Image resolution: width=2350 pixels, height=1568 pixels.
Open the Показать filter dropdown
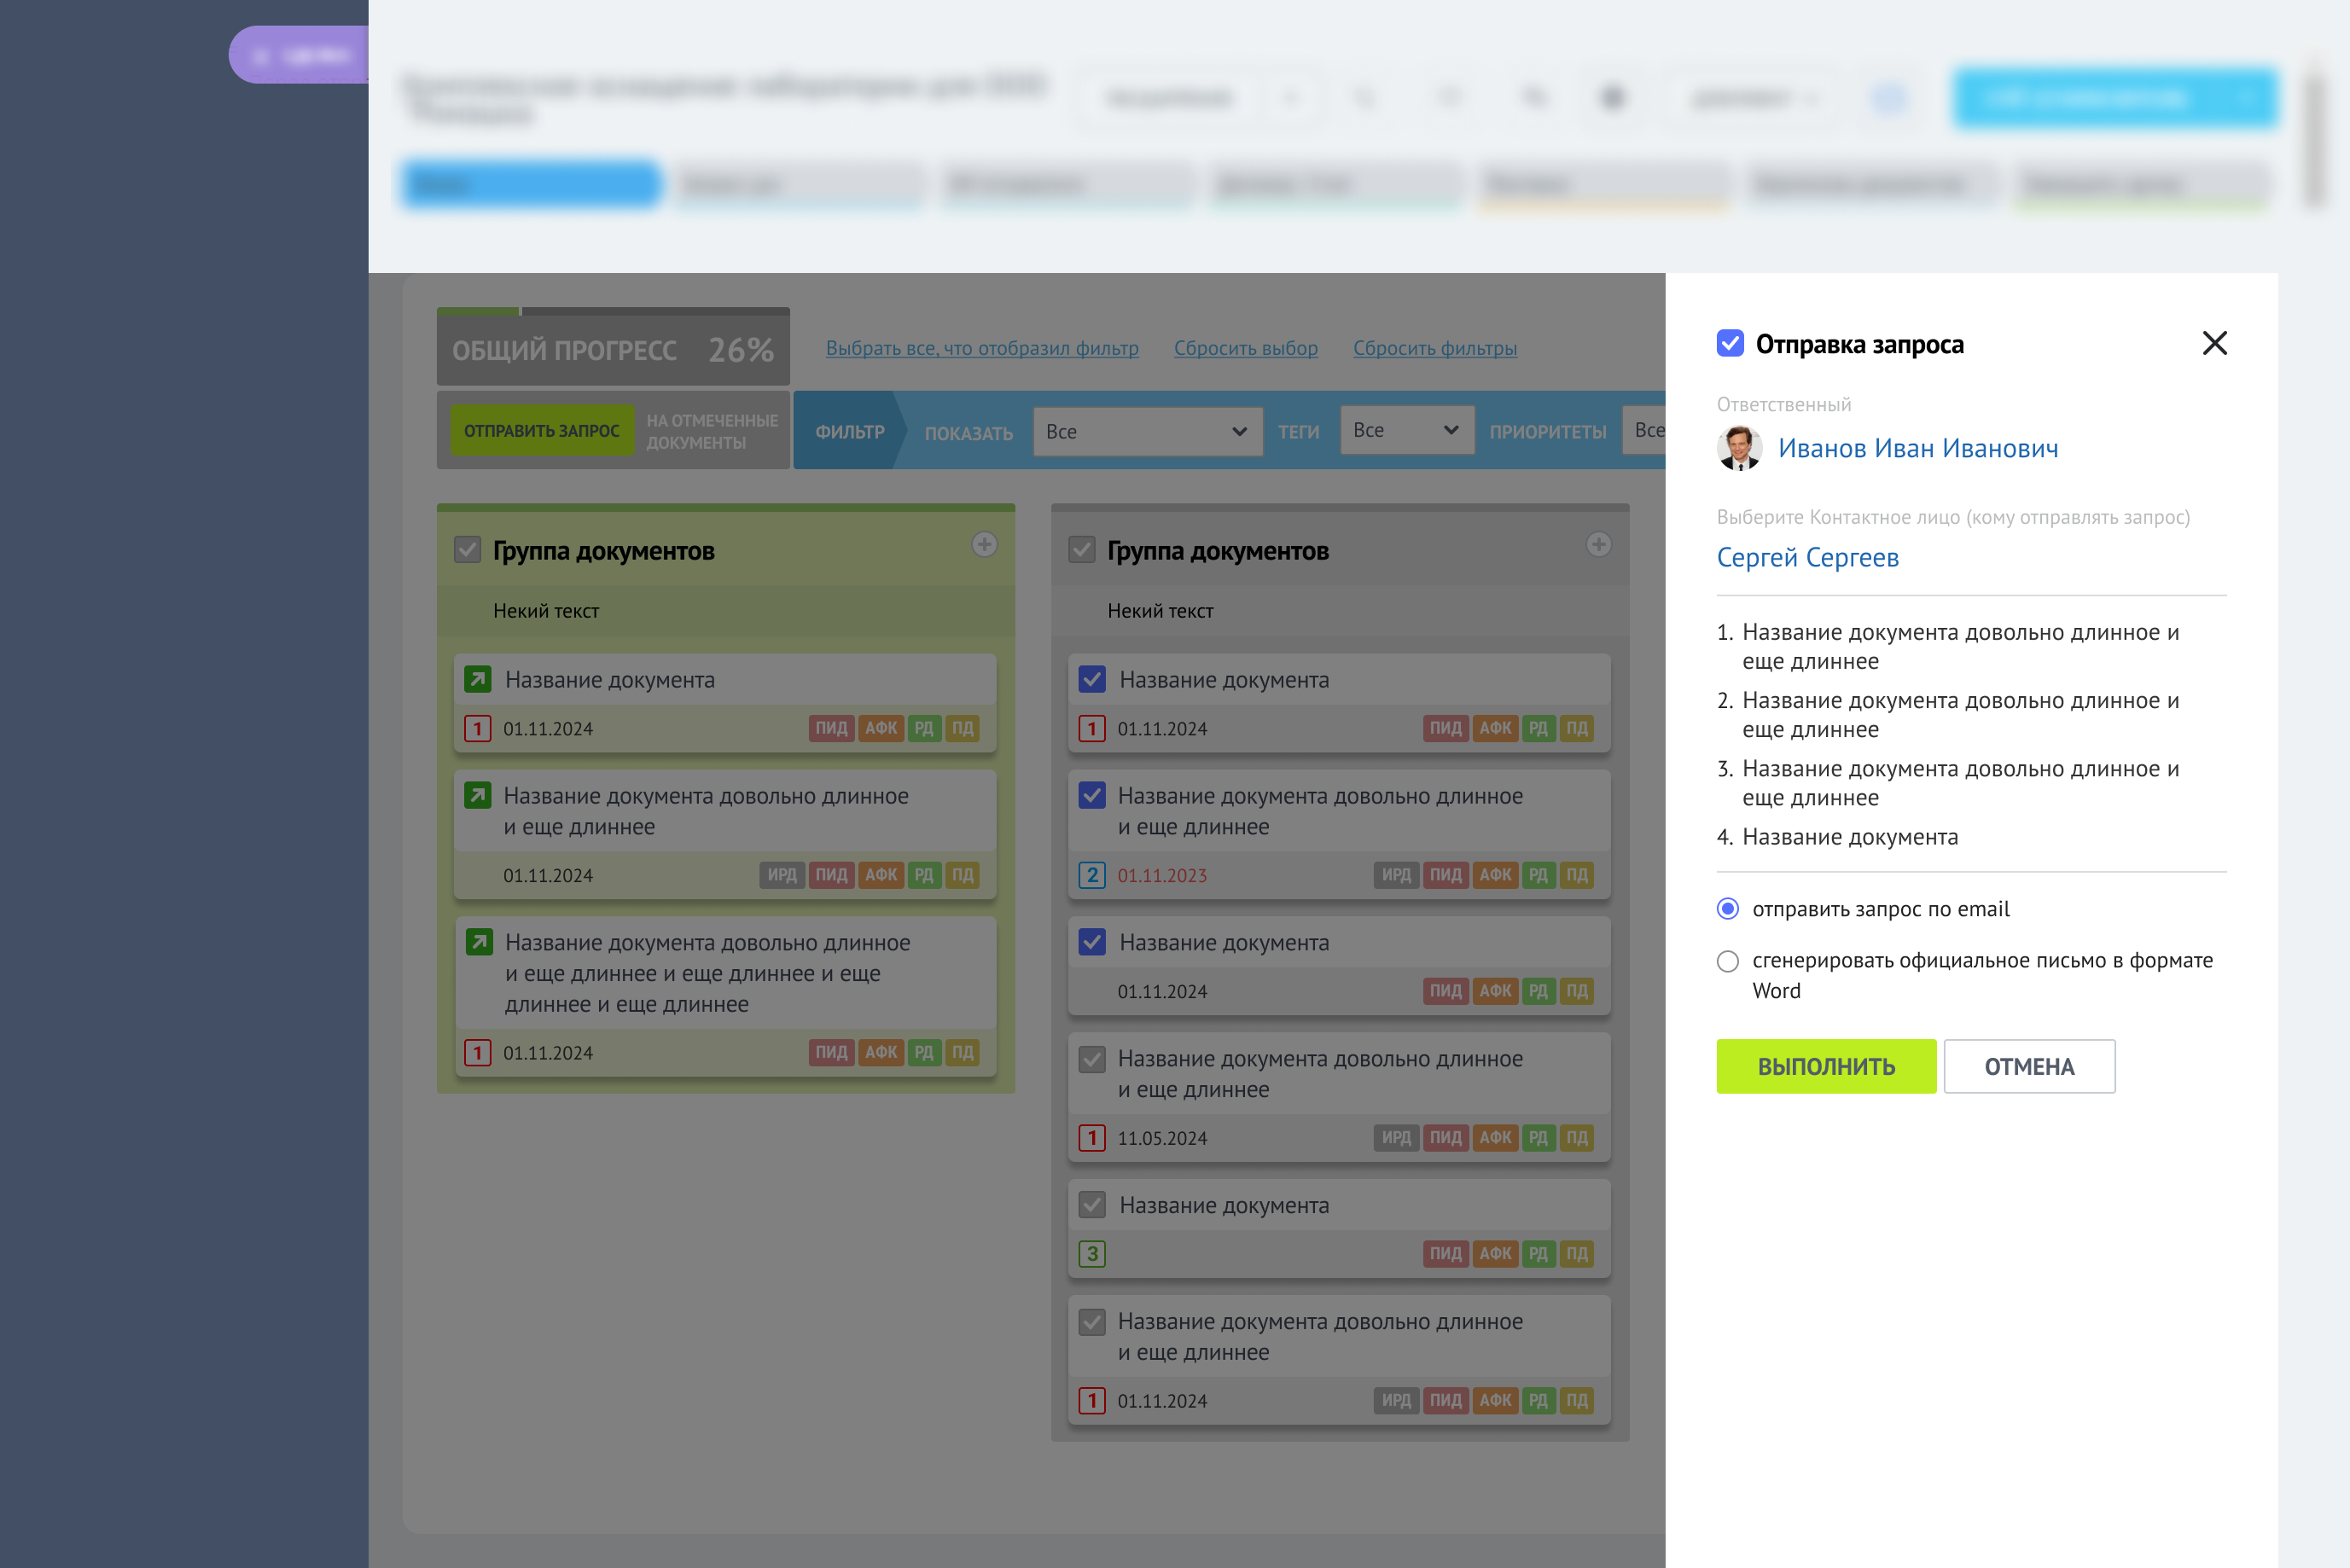coord(1147,431)
